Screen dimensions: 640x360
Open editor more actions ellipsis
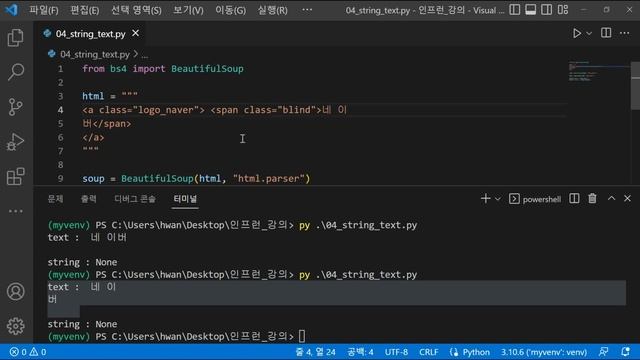(624, 33)
